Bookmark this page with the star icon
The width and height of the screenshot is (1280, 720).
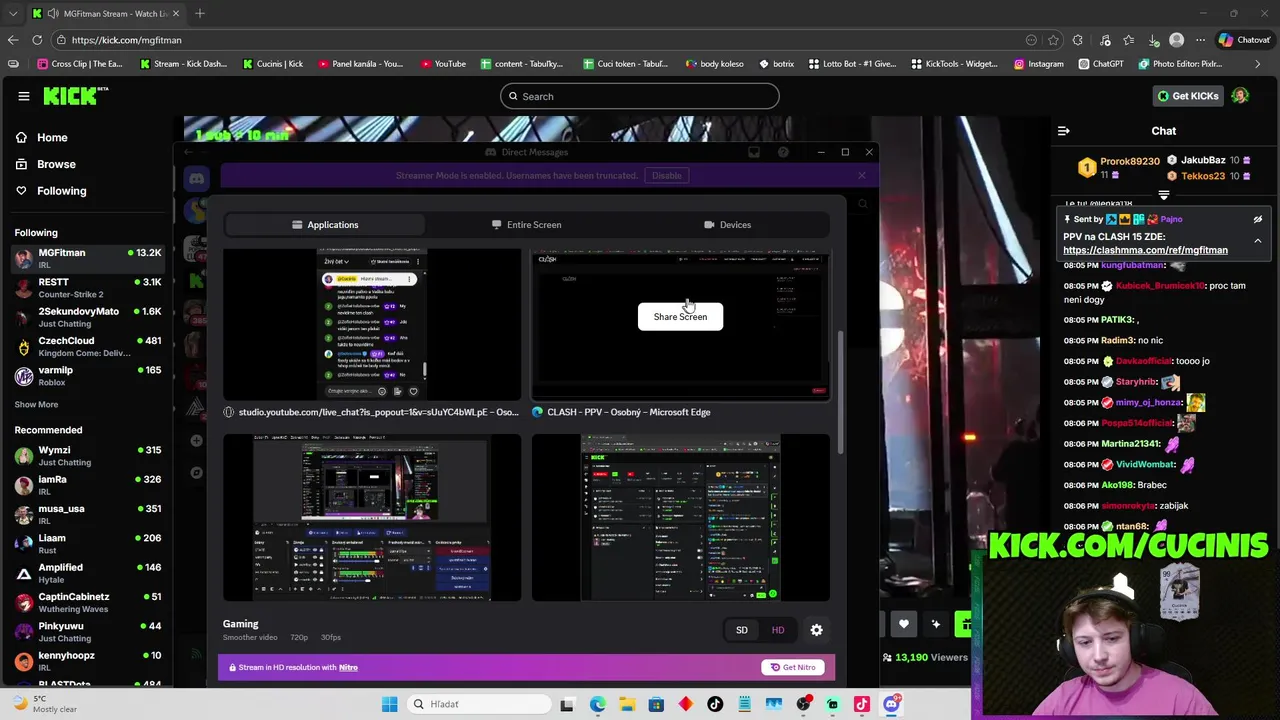point(1053,40)
